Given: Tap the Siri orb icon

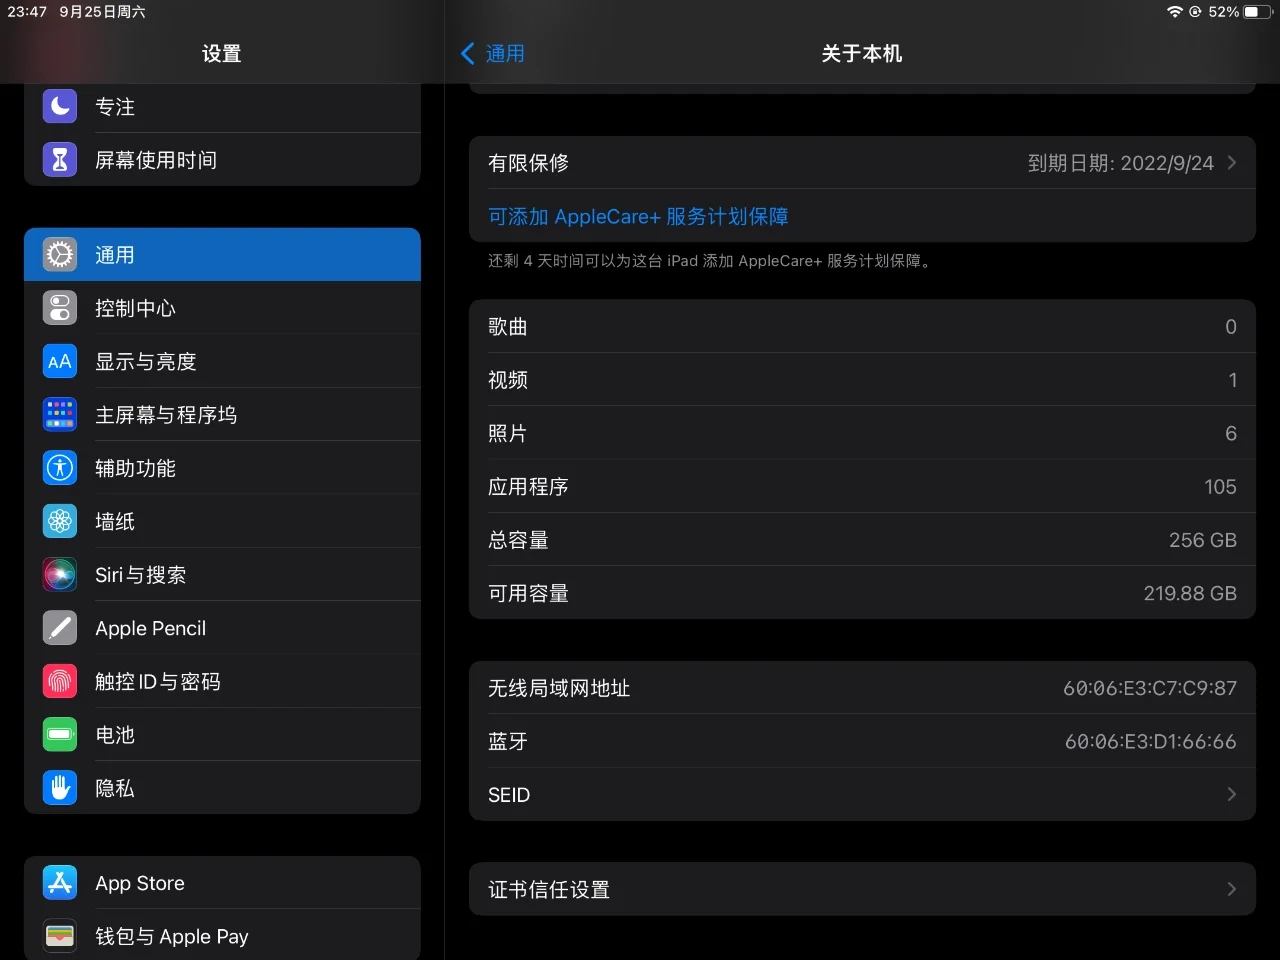Looking at the screenshot, I should pyautogui.click(x=60, y=574).
